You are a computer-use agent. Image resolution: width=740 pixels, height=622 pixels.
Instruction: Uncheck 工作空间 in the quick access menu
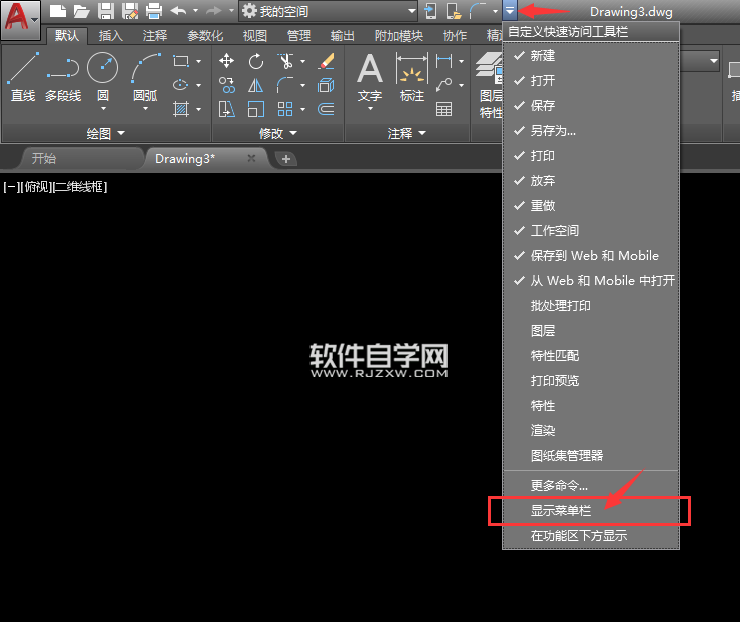[x=591, y=231]
